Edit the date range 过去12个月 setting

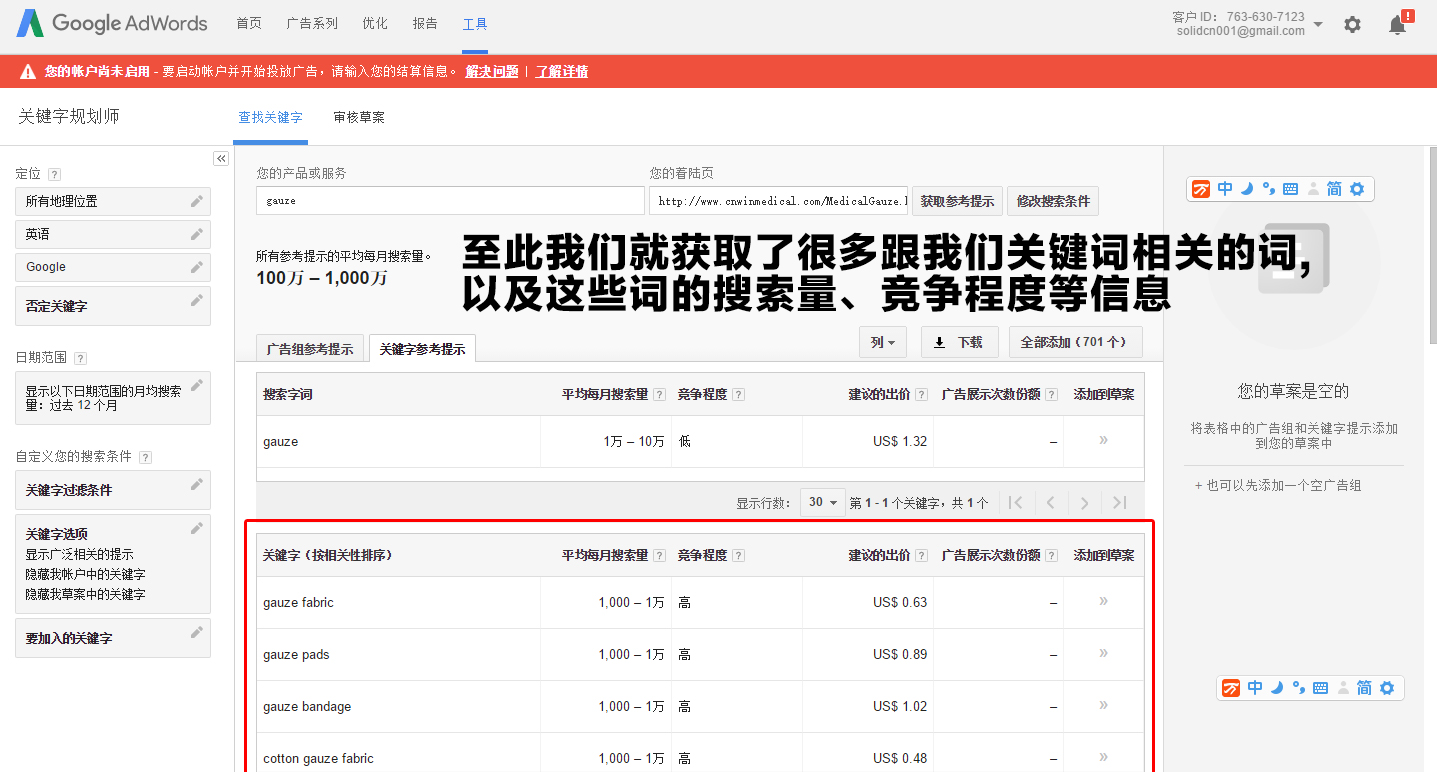(x=197, y=385)
